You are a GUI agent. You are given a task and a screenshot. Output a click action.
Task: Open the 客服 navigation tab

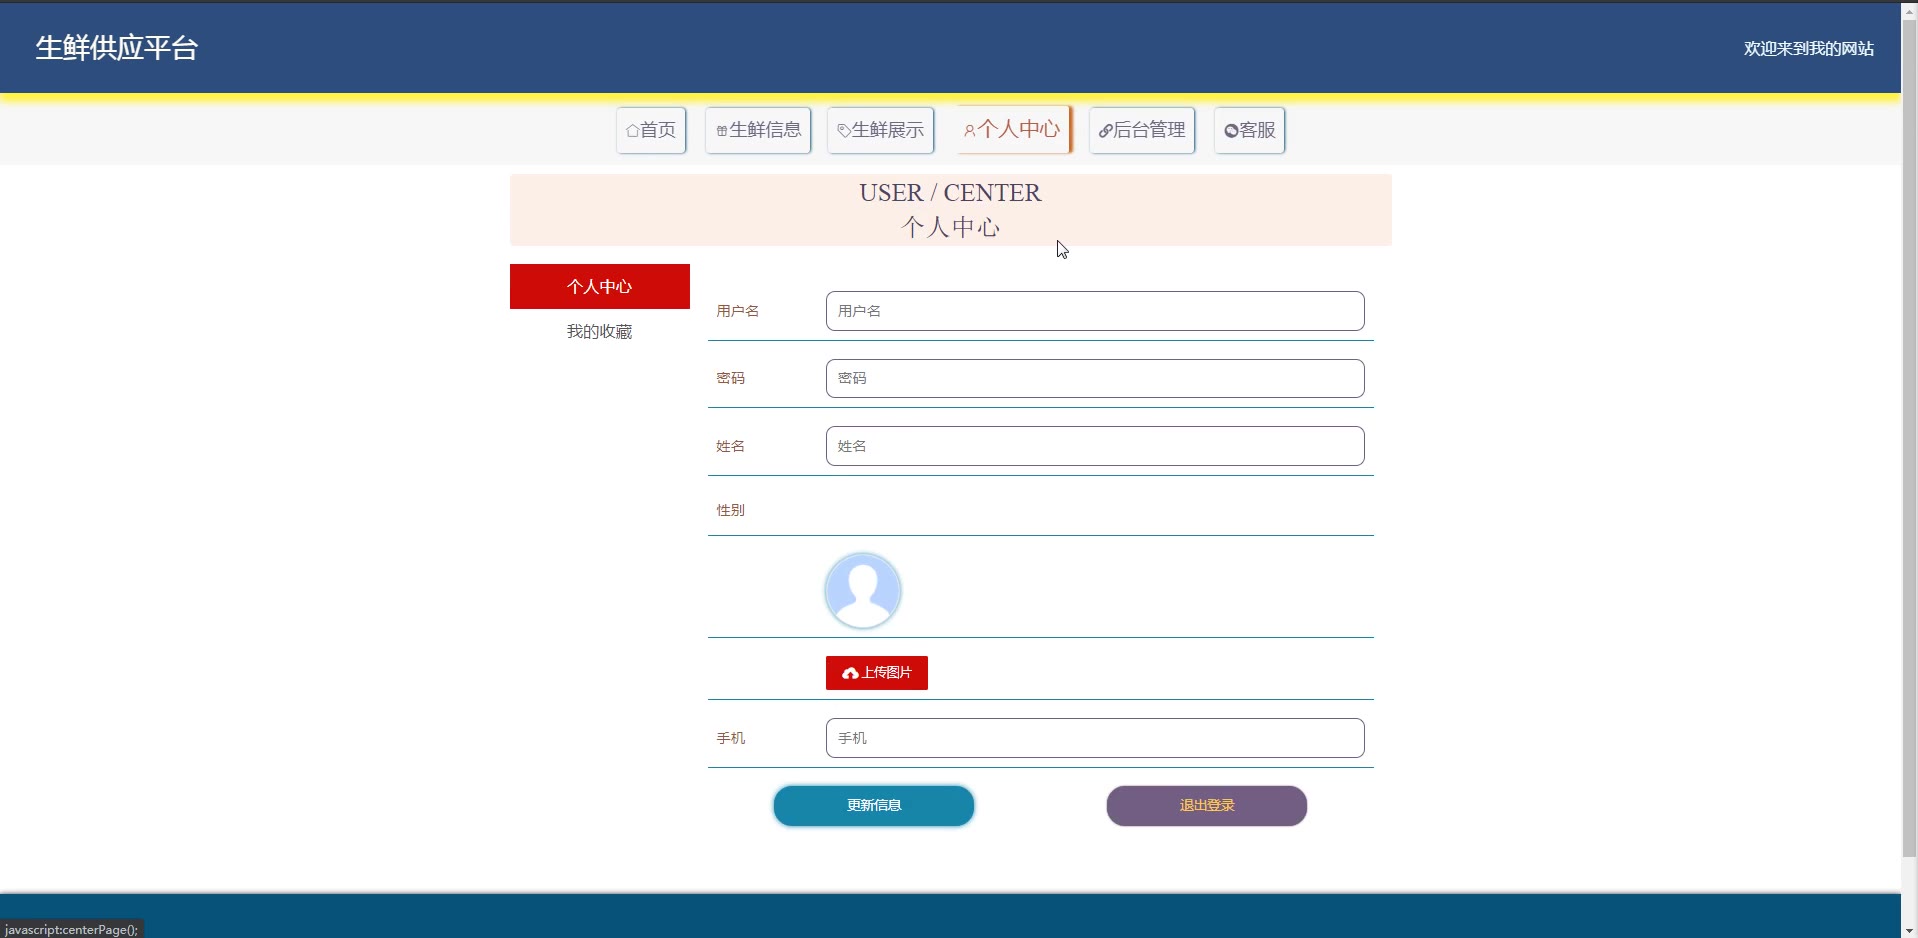pos(1250,130)
